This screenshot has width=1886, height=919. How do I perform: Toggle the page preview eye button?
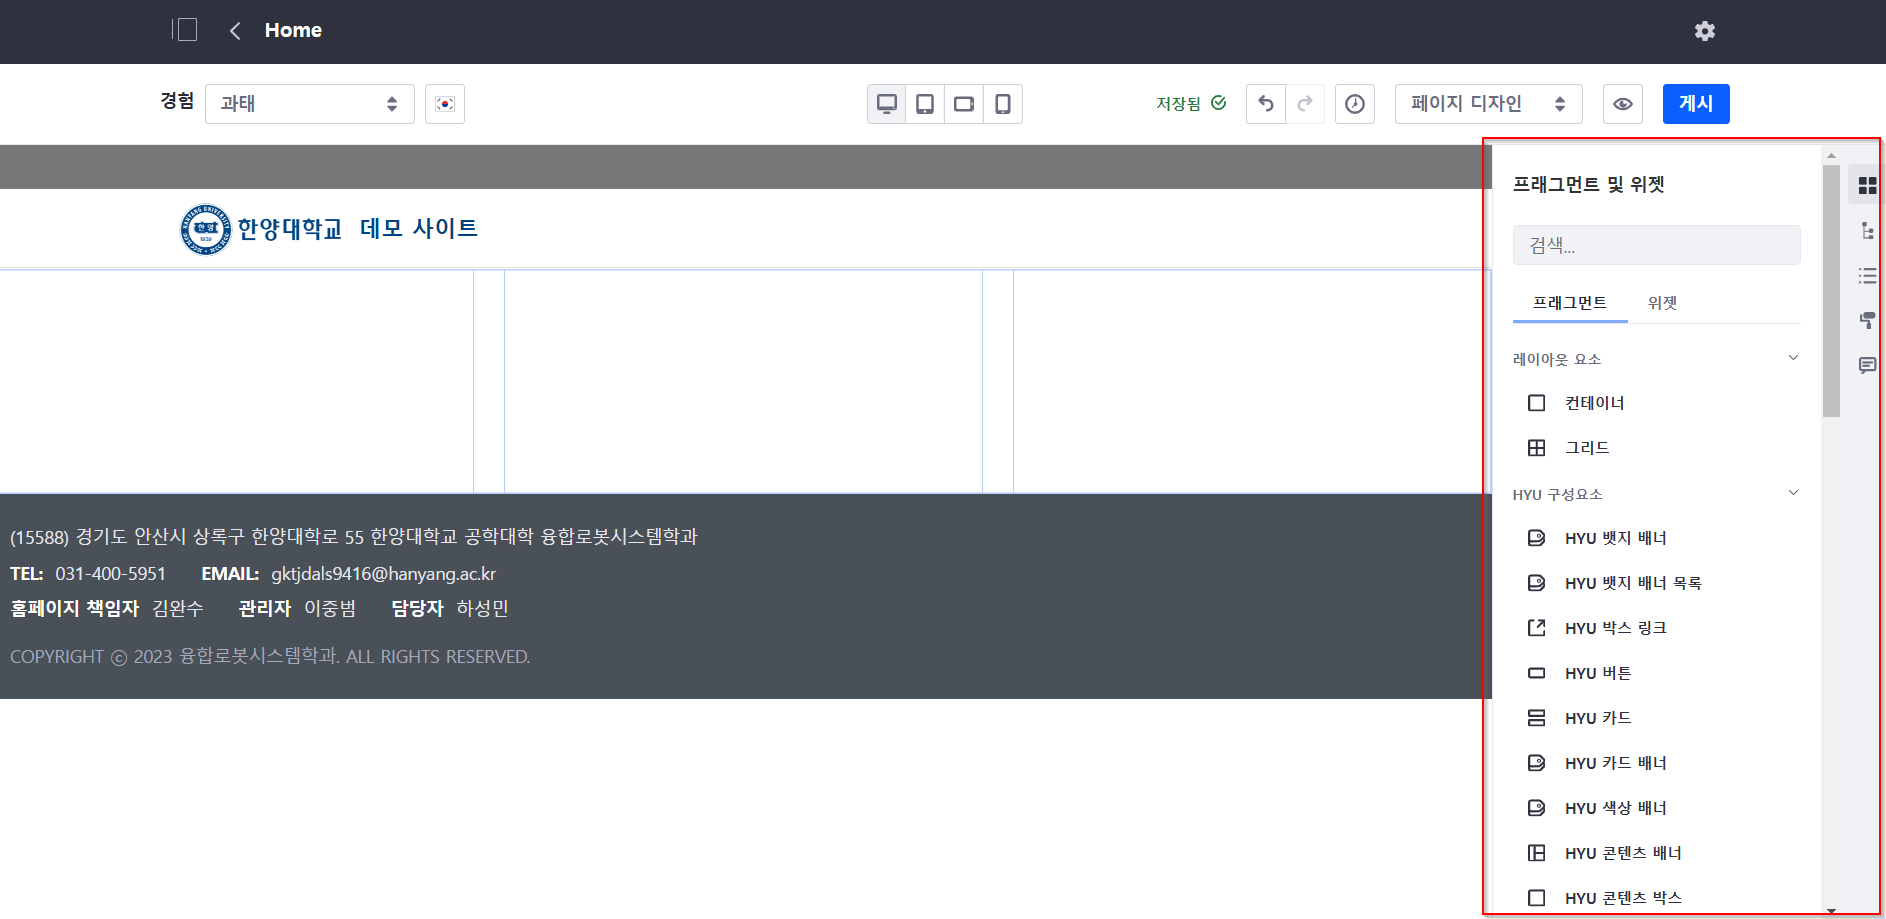click(1622, 104)
